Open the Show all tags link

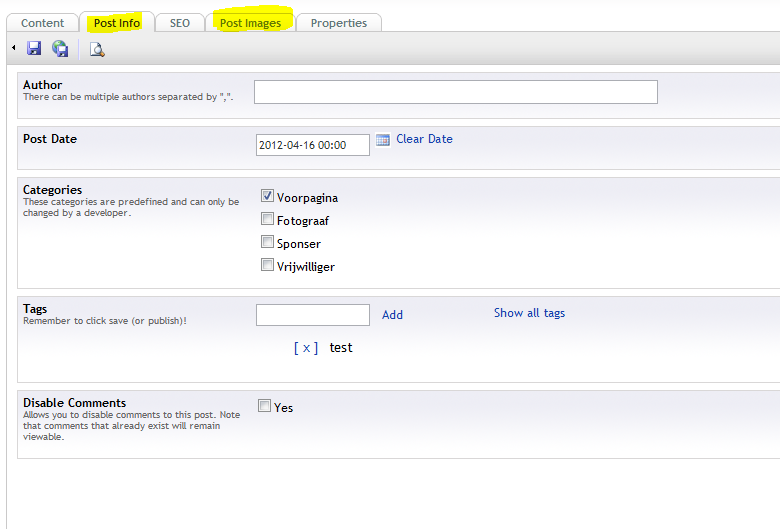tap(529, 313)
